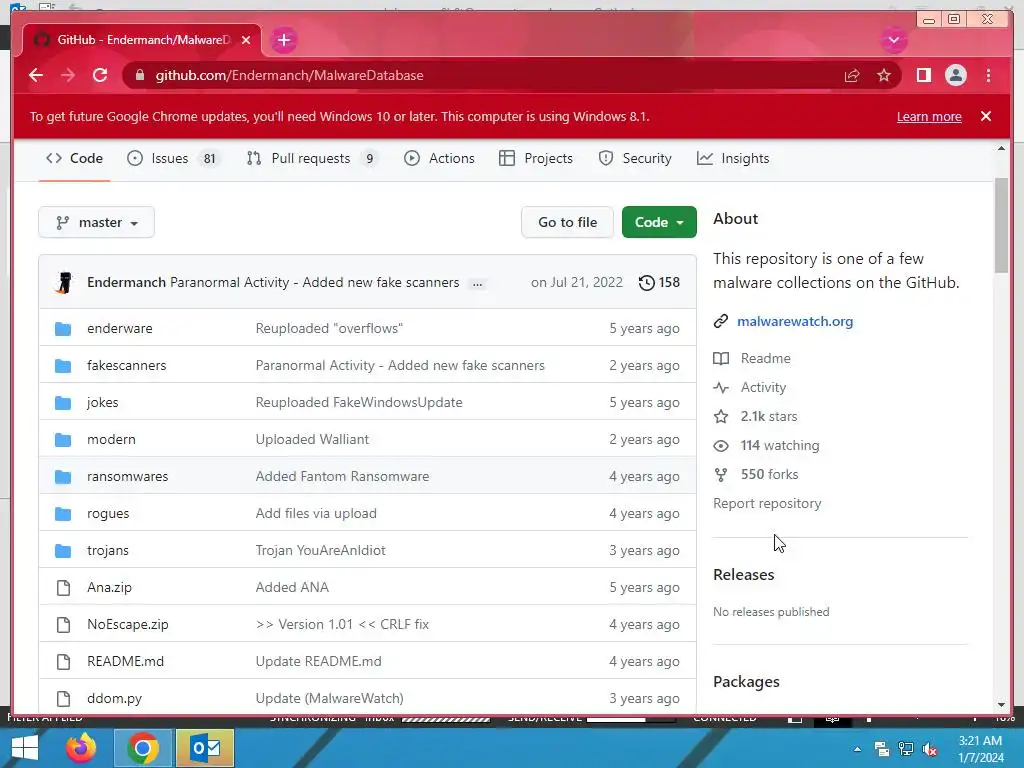
Task: Share this page via the share icon
Action: 852,76
